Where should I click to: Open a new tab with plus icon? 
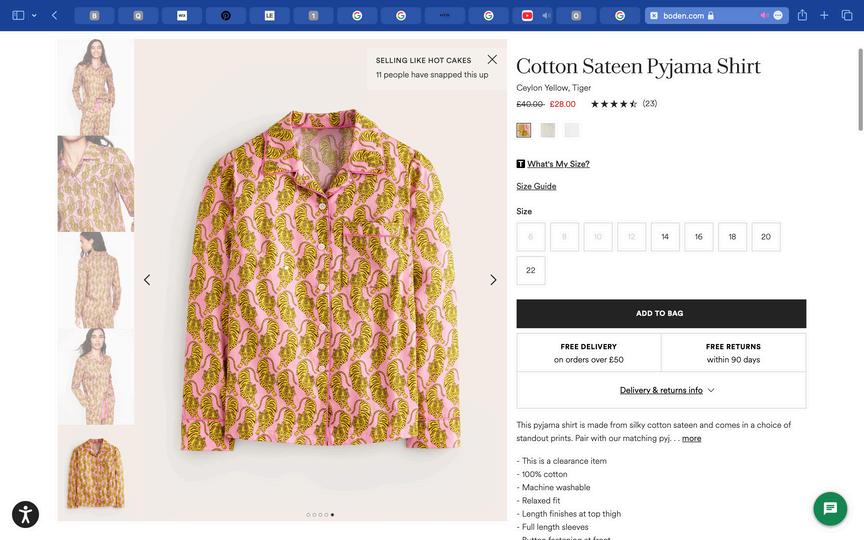pos(824,15)
